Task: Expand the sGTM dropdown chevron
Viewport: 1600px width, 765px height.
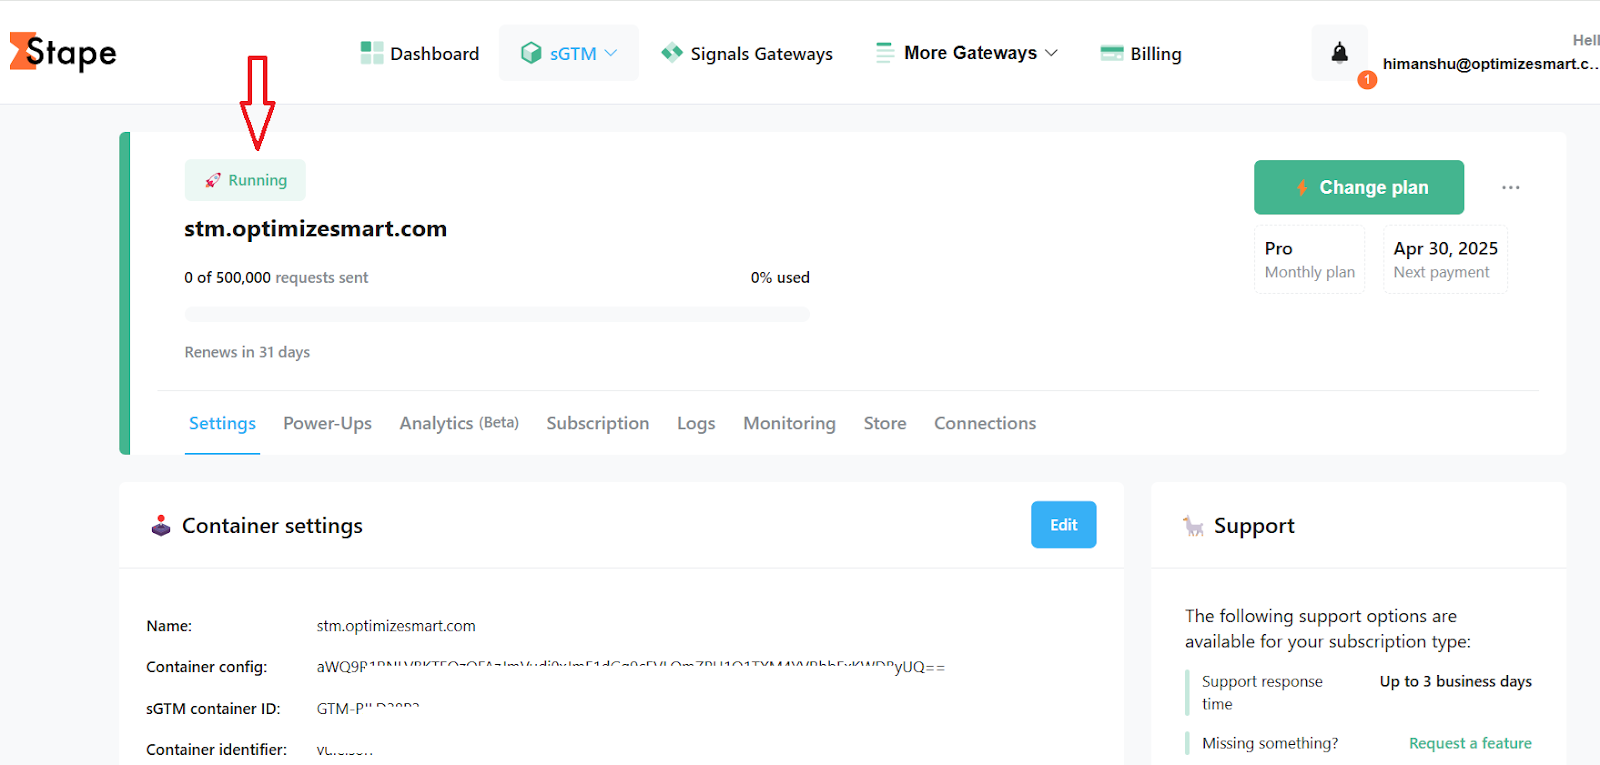Action: [x=611, y=53]
